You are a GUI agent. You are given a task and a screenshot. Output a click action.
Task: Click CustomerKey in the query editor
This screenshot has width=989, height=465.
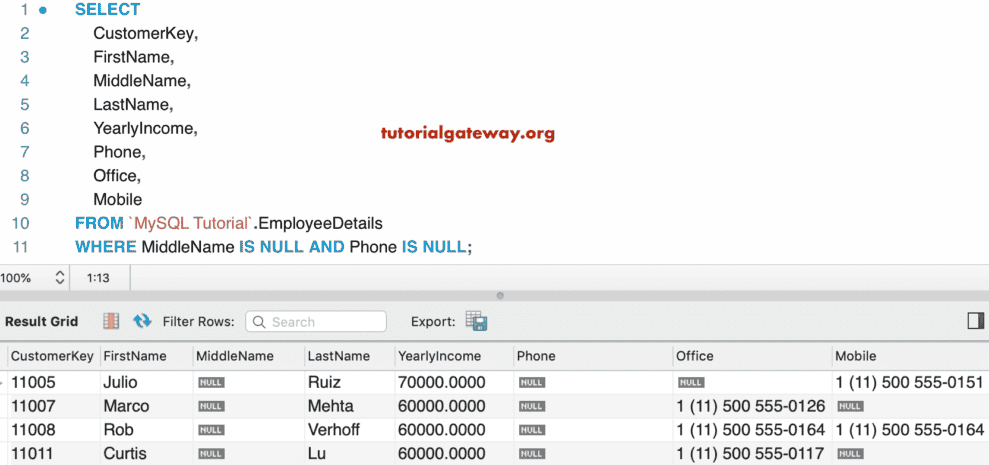pyautogui.click(x=146, y=33)
